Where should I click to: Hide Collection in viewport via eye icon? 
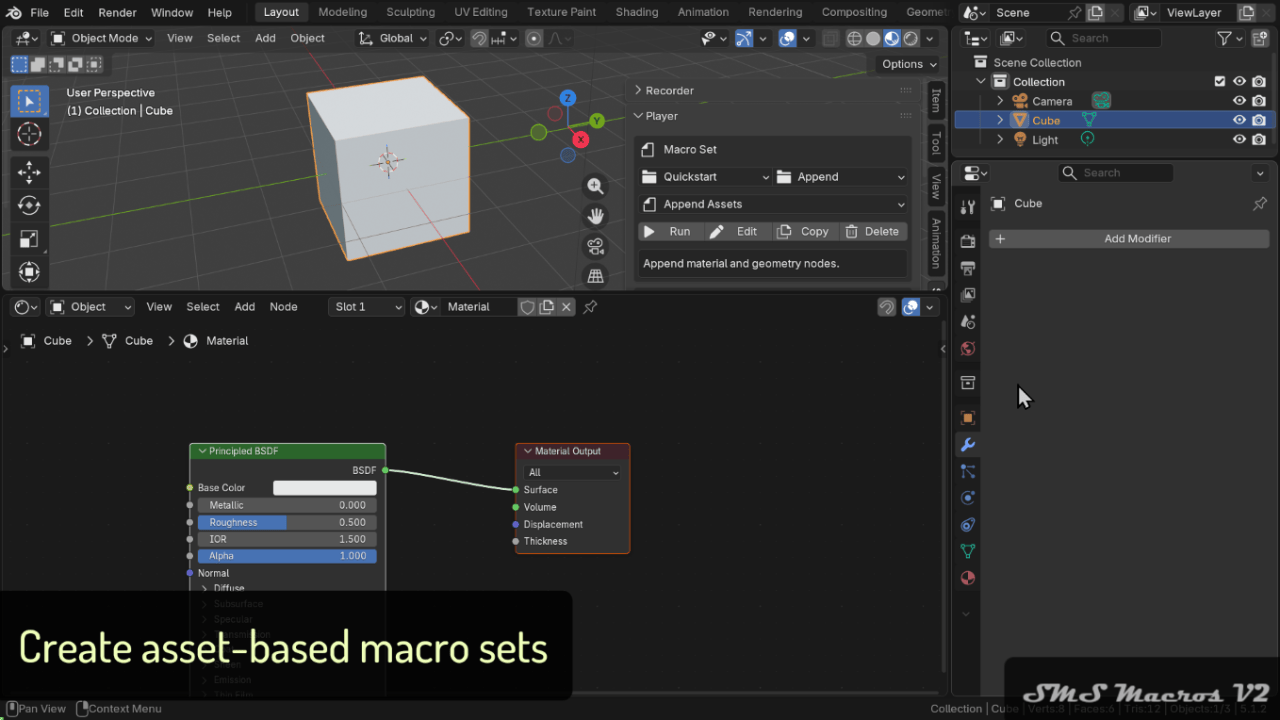point(1239,82)
